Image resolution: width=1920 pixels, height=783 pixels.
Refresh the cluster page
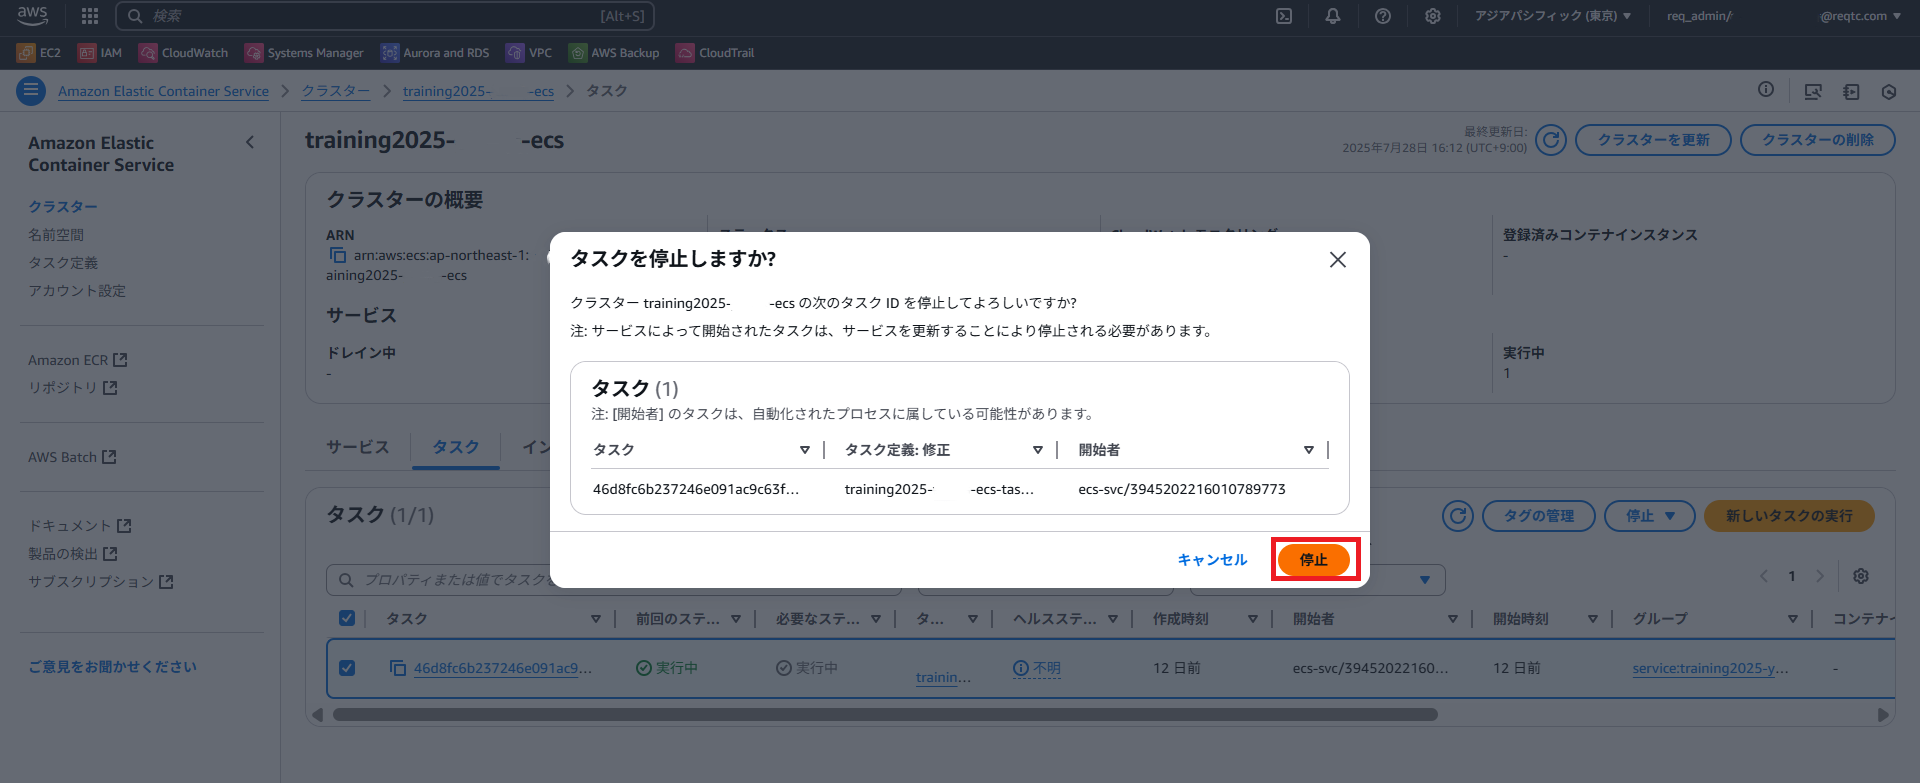click(1551, 140)
